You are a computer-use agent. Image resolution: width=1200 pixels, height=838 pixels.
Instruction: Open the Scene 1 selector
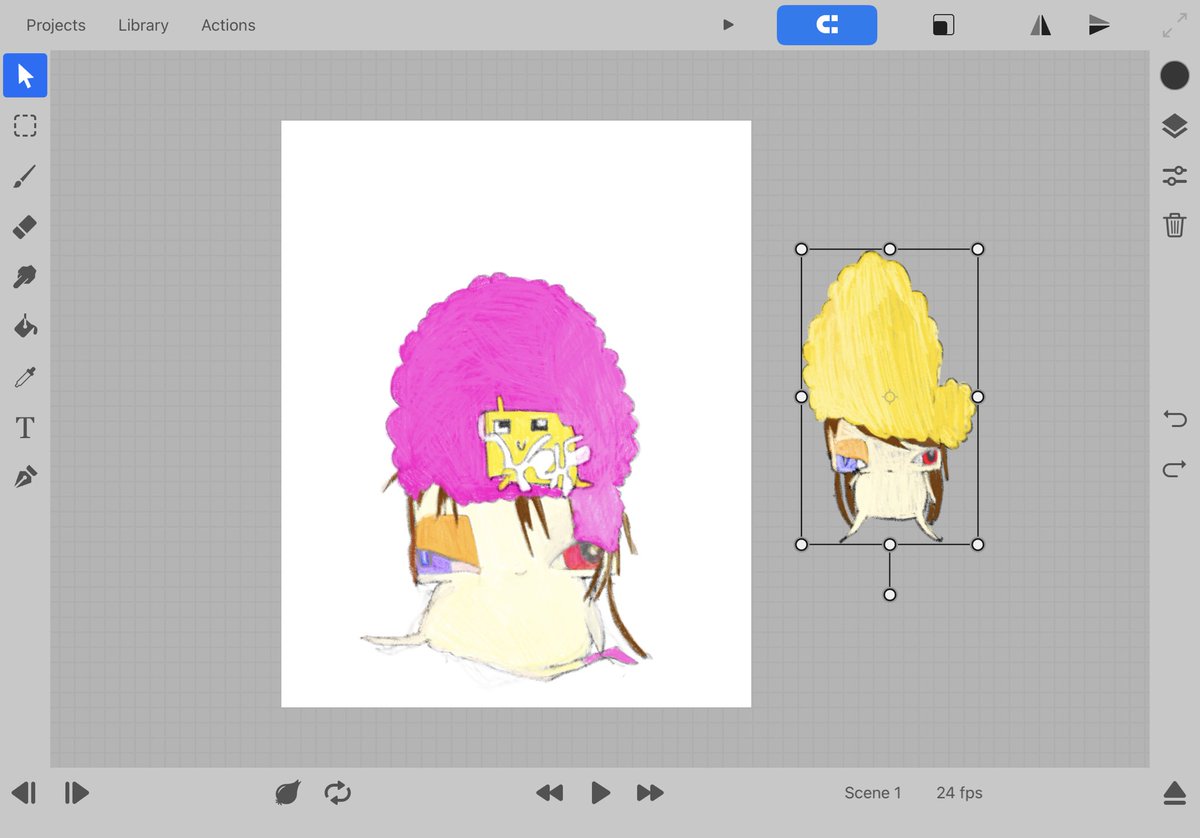tap(873, 793)
